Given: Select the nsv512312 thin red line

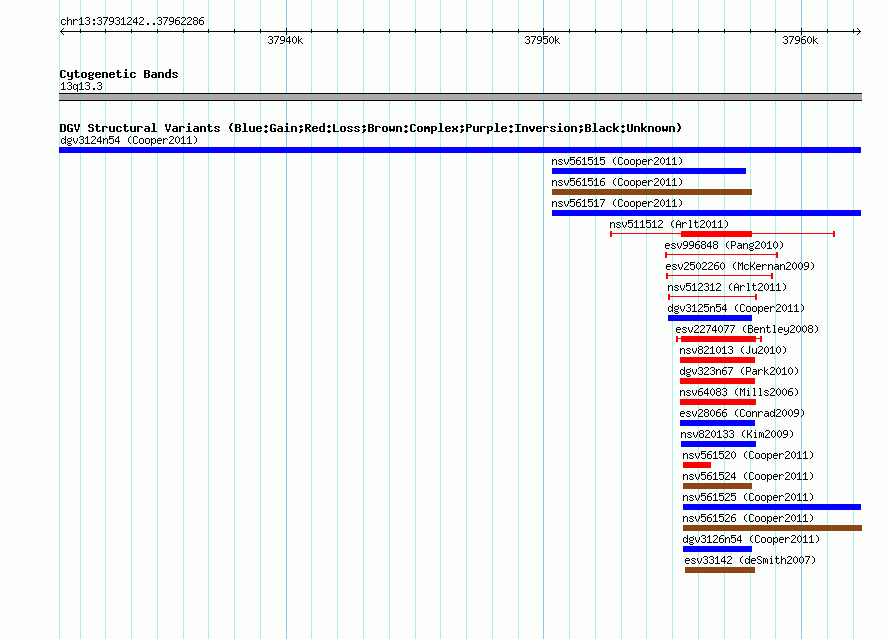Looking at the screenshot, I should [712, 297].
